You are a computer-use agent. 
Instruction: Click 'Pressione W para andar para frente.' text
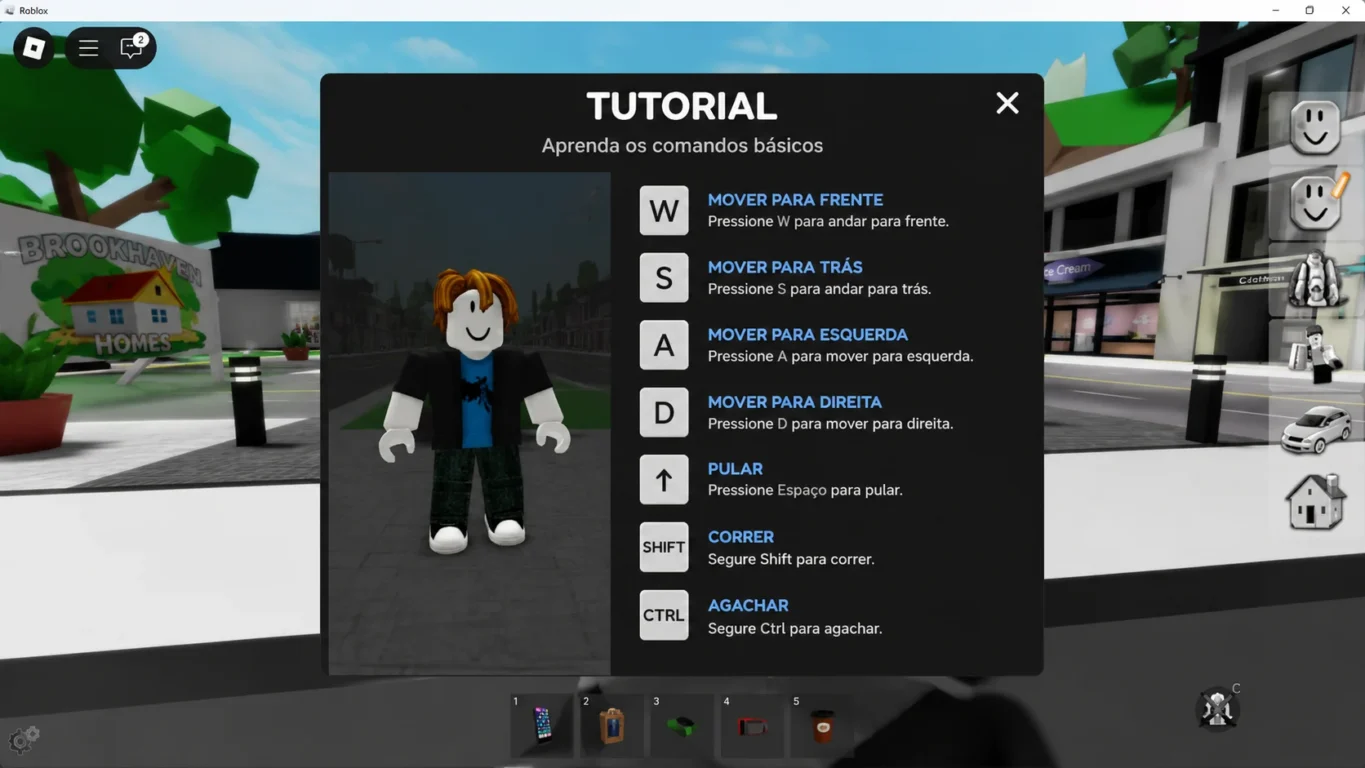click(x=828, y=221)
